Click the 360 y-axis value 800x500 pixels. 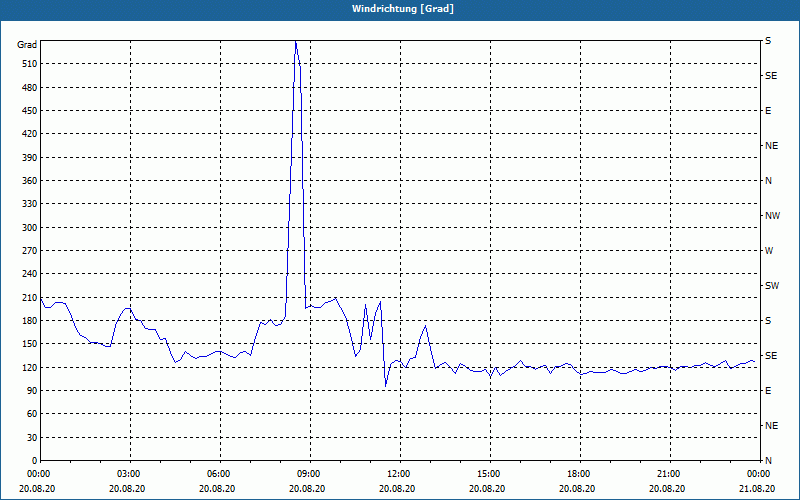(31, 181)
